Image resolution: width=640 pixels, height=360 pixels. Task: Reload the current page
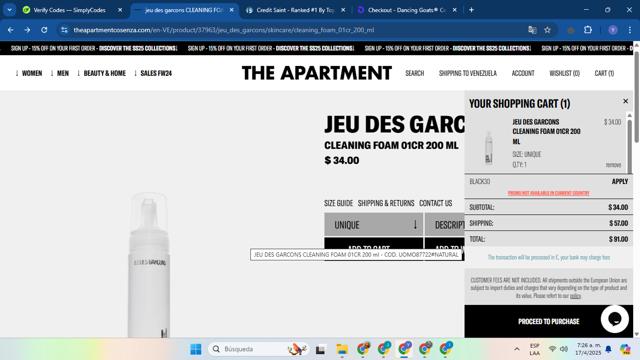[44, 30]
